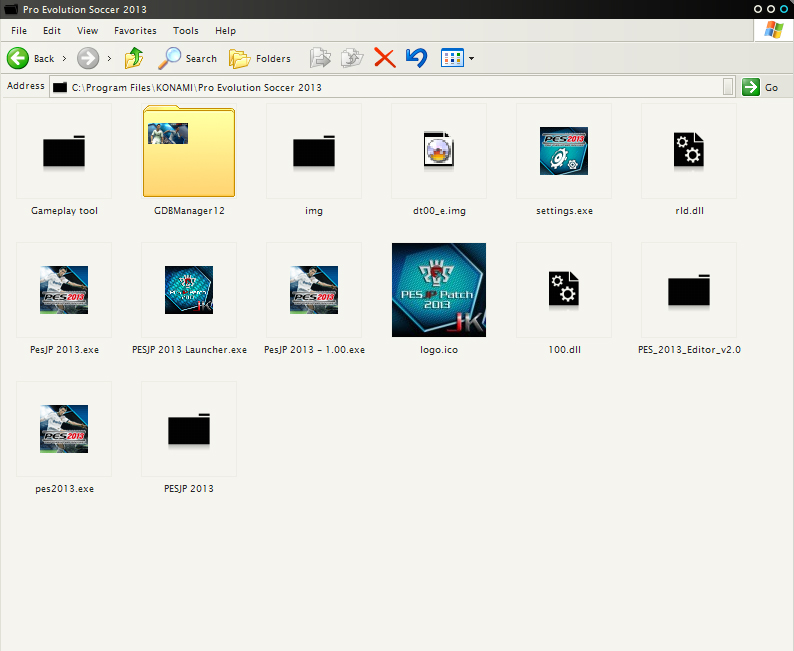Click the cyan window control circle
Viewport: 794px width, 651px height.
click(x=784, y=9)
